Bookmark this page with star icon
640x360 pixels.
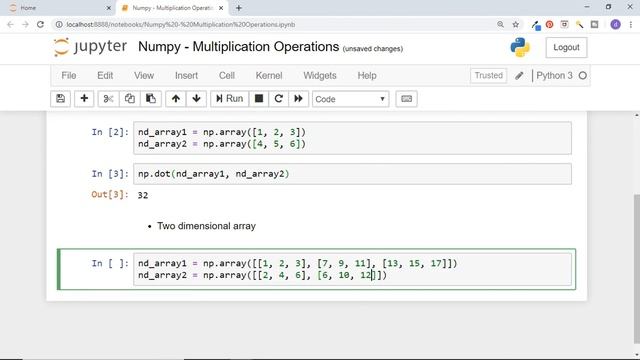[516, 24]
